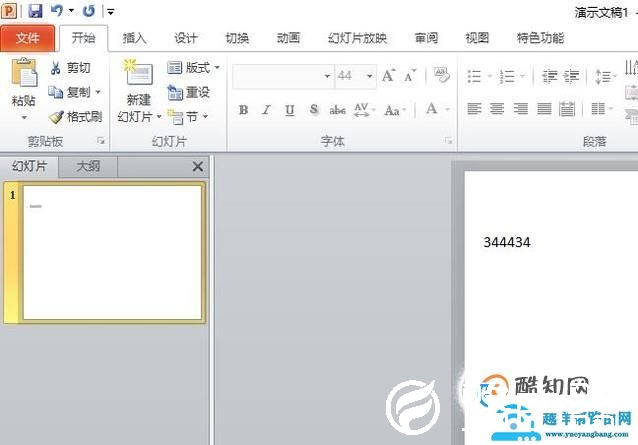Viewport: 638px width, 445px height.
Task: Align text left
Action: pos(474,109)
